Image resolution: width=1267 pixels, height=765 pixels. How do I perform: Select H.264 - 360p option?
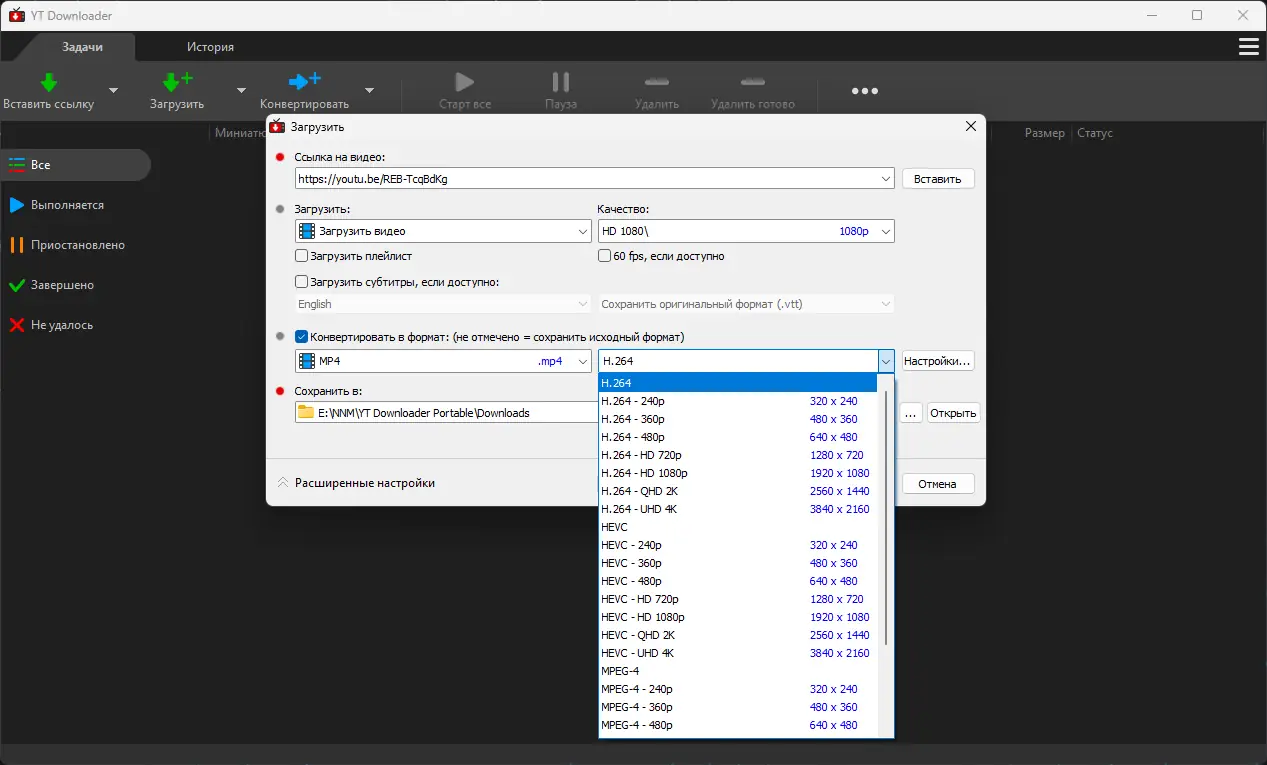(x=738, y=419)
